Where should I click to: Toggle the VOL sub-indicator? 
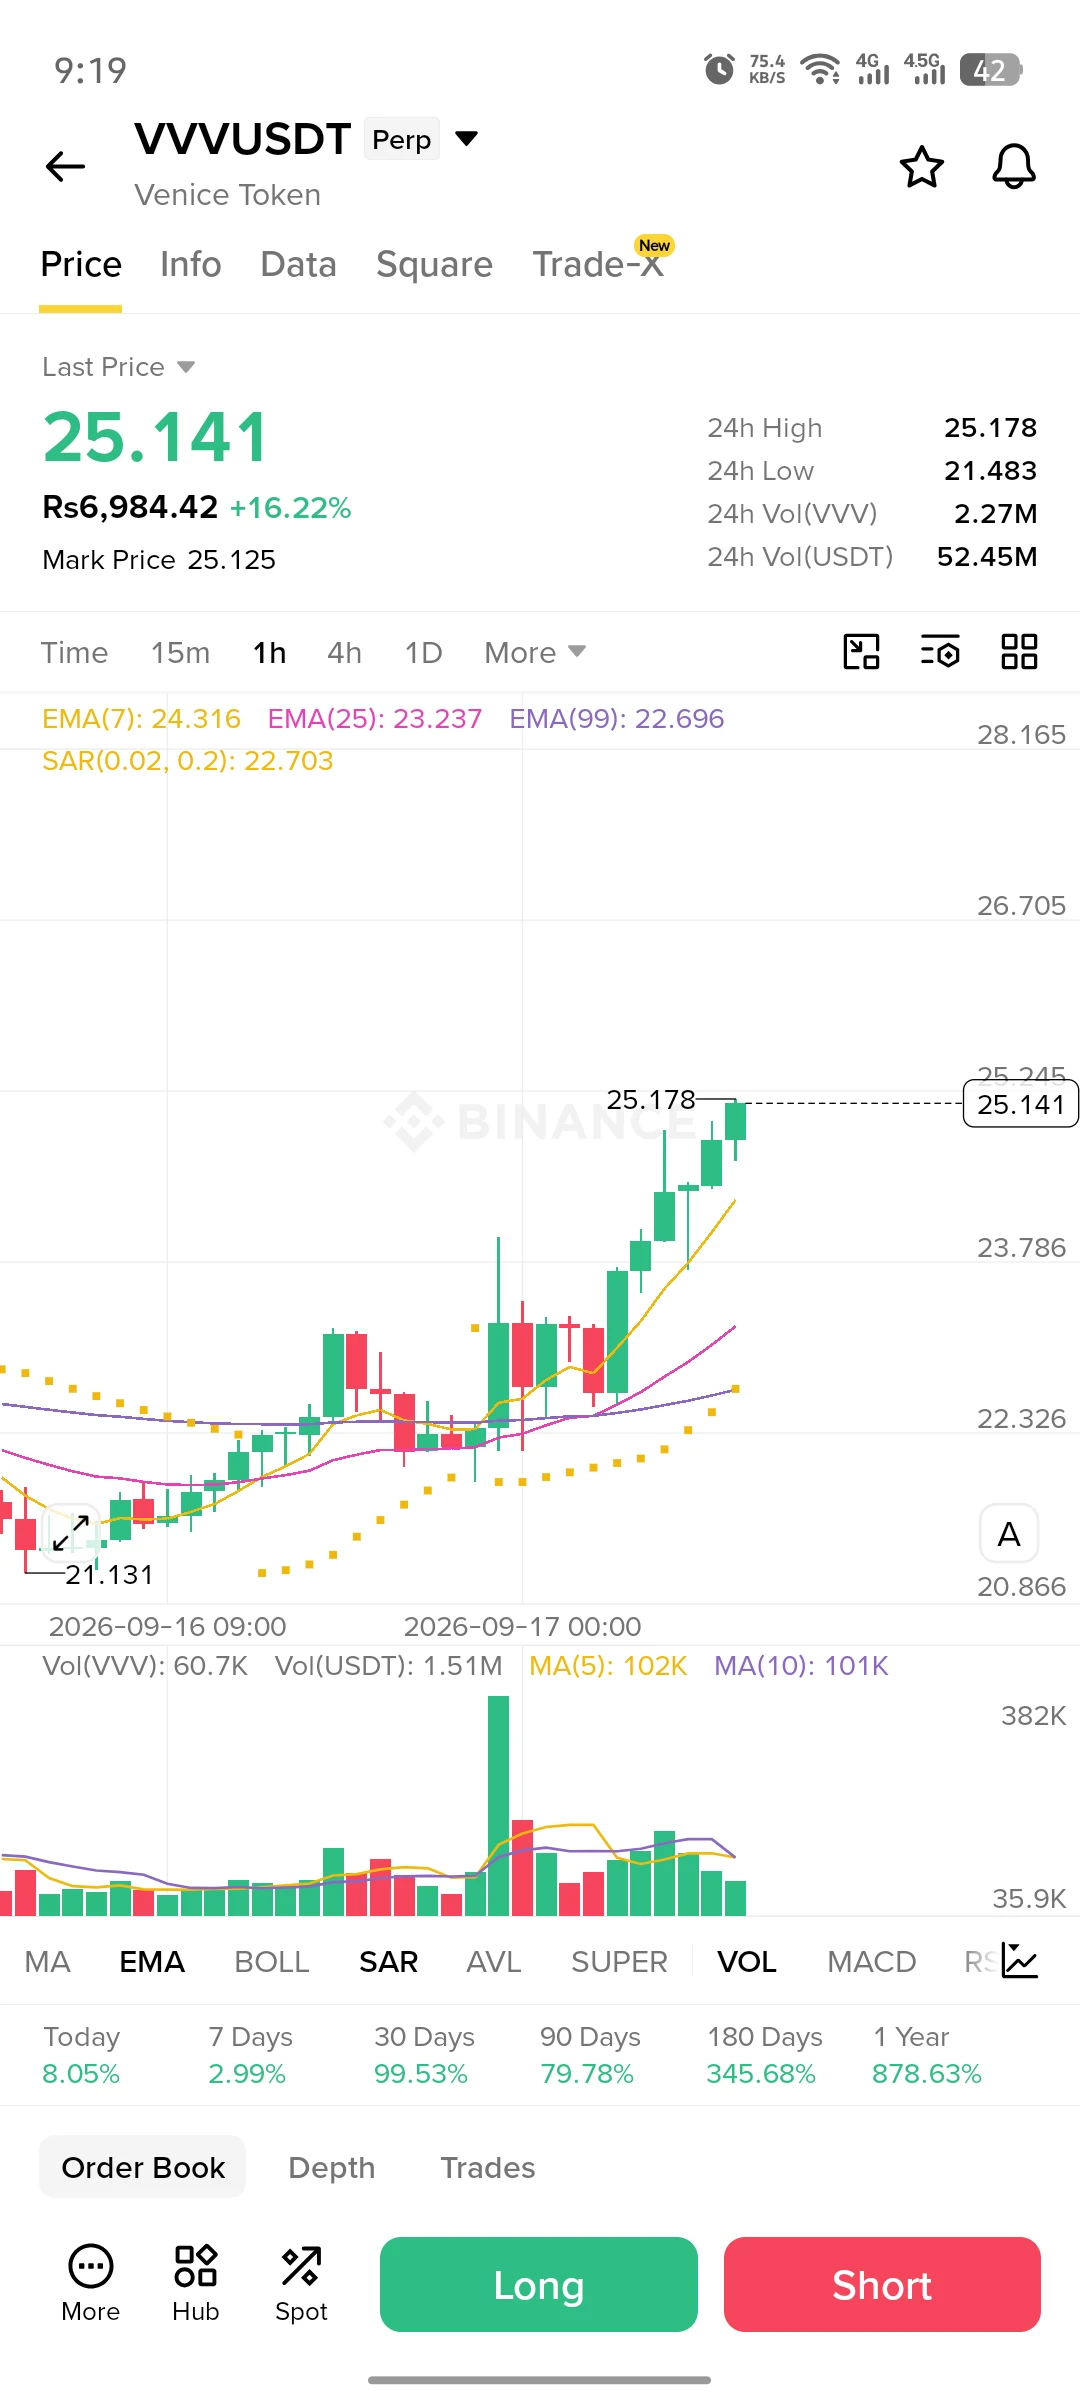(747, 1962)
